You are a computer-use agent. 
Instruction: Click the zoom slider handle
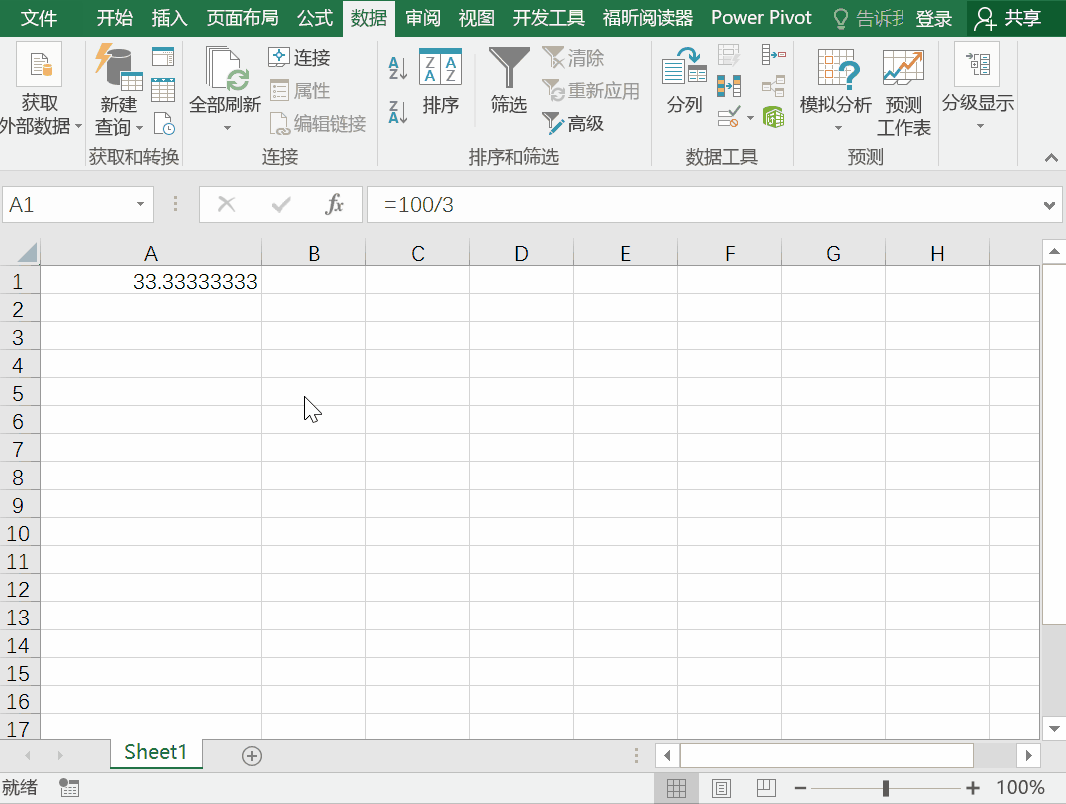(x=886, y=788)
